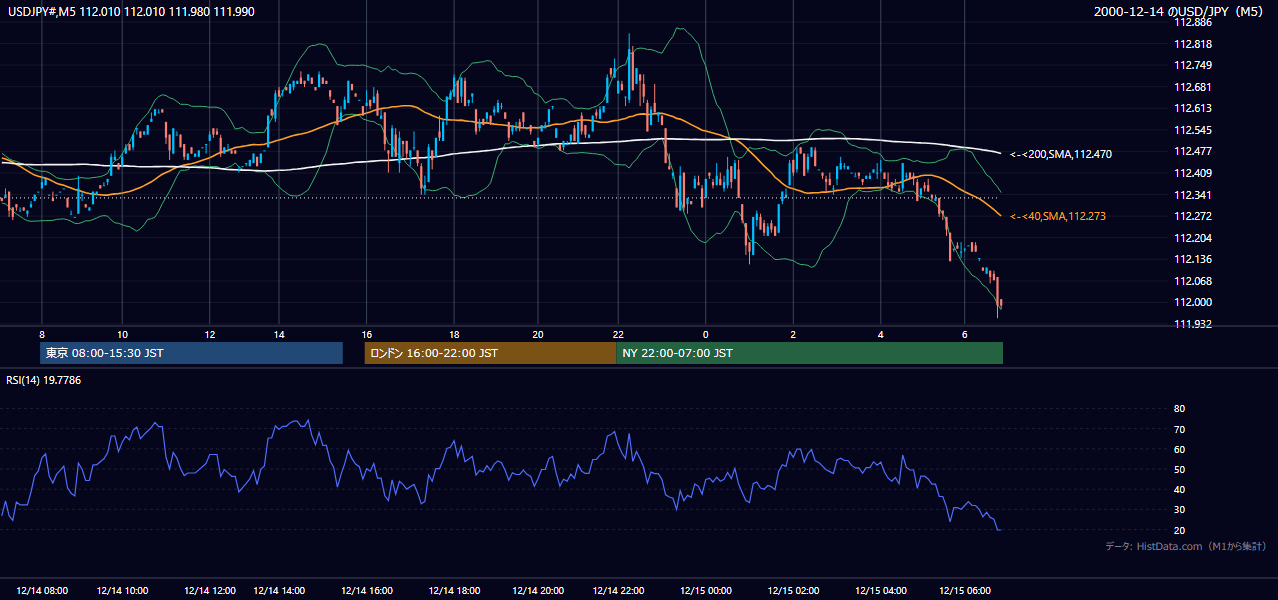Click price axis label 112.477

[1195, 151]
